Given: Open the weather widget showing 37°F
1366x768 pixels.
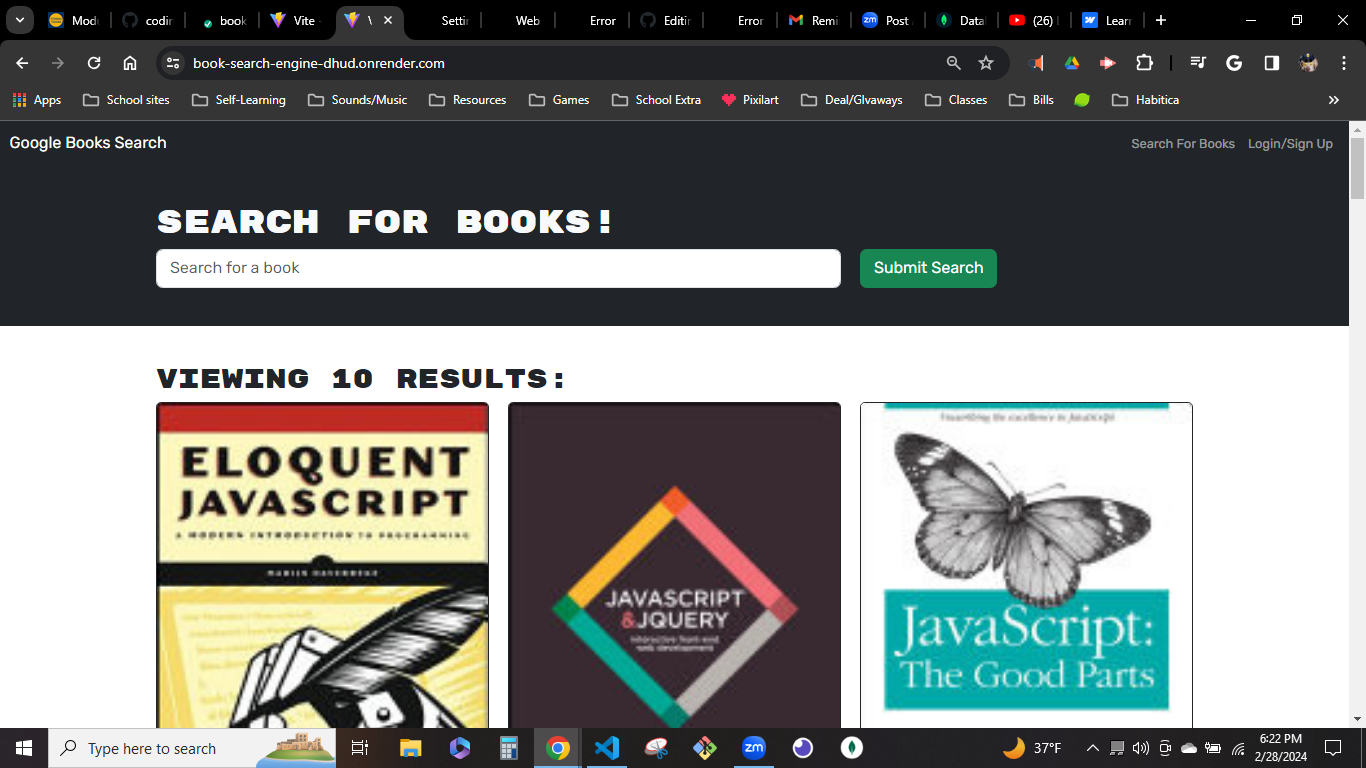Looking at the screenshot, I should coord(1032,748).
